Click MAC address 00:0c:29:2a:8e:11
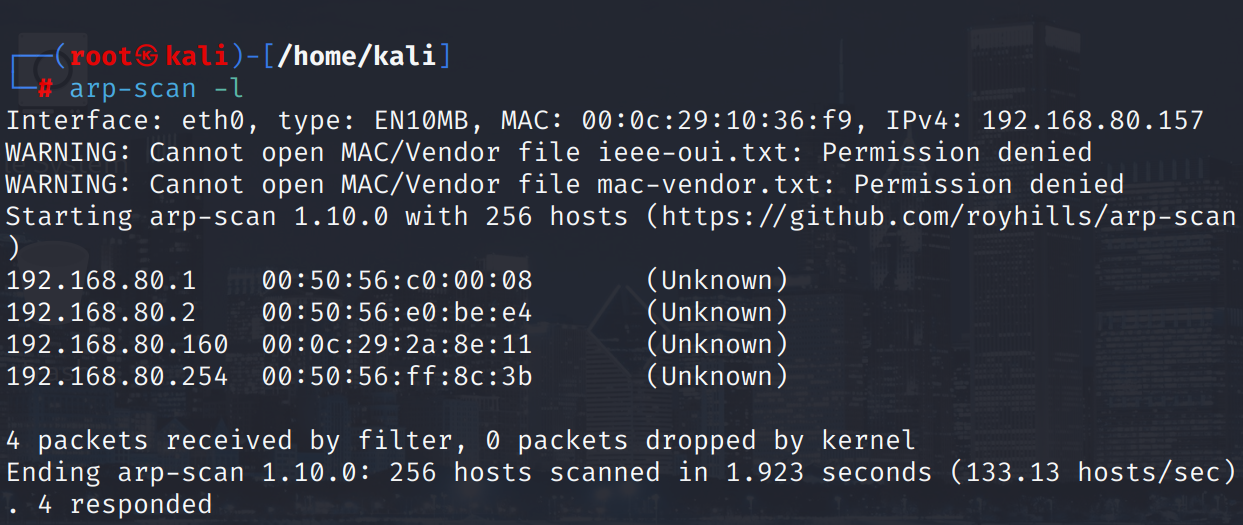This screenshot has width=1243, height=525. pos(397,345)
